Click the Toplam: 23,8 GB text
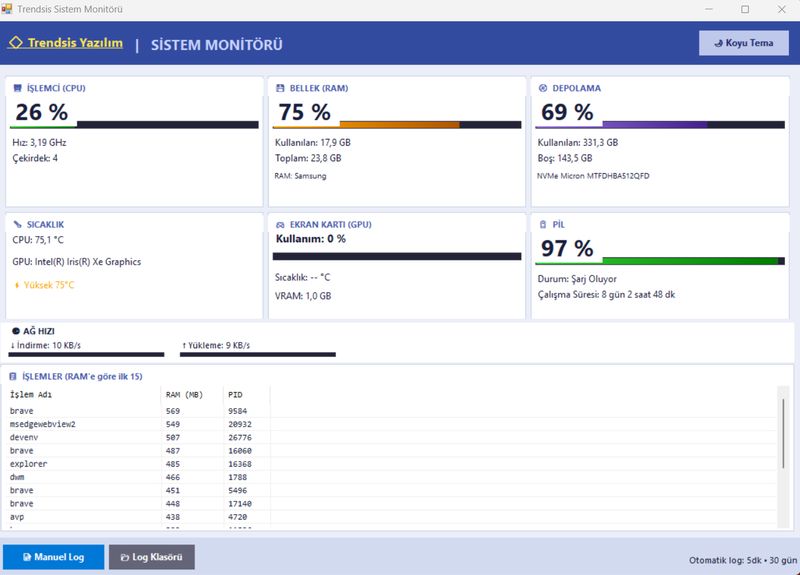The height and width of the screenshot is (575, 800). pyautogui.click(x=308, y=158)
